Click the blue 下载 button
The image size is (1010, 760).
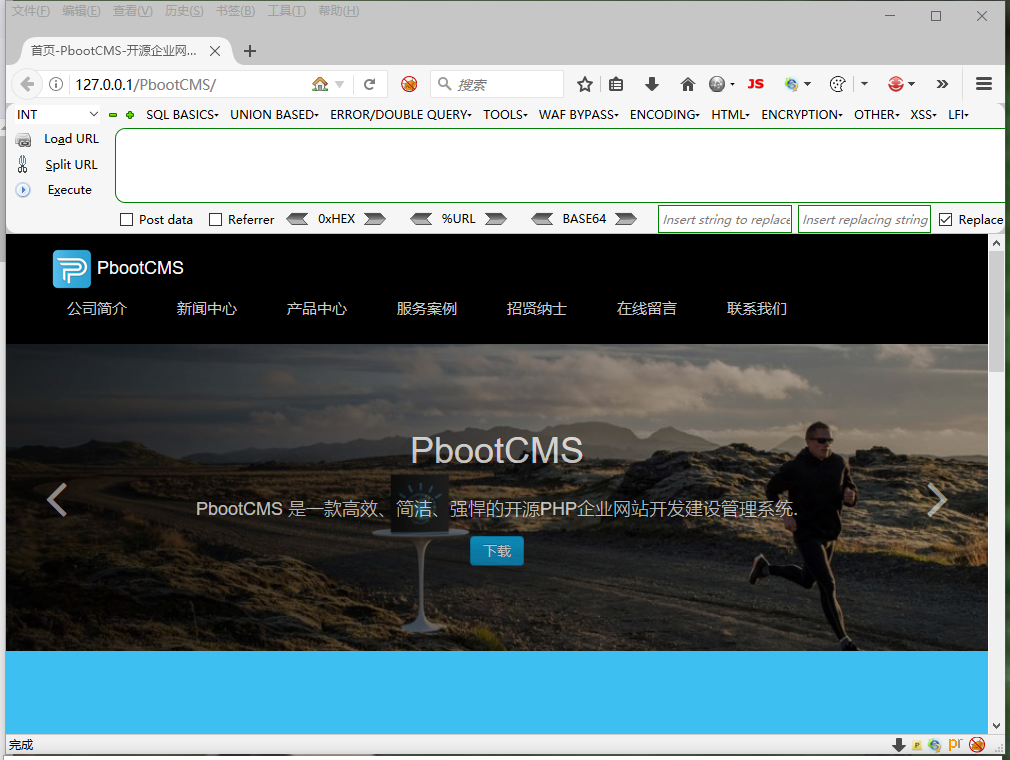point(497,551)
